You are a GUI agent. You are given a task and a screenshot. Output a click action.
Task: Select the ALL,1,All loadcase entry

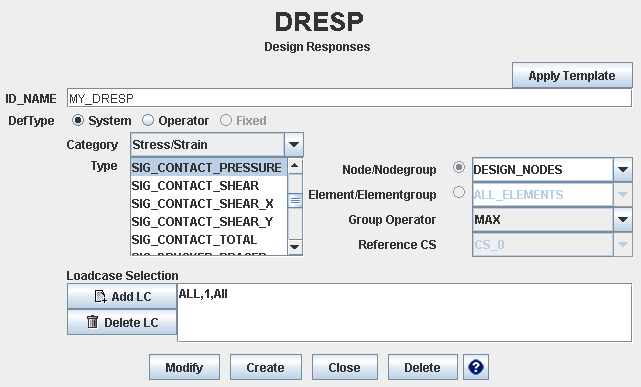[203, 294]
